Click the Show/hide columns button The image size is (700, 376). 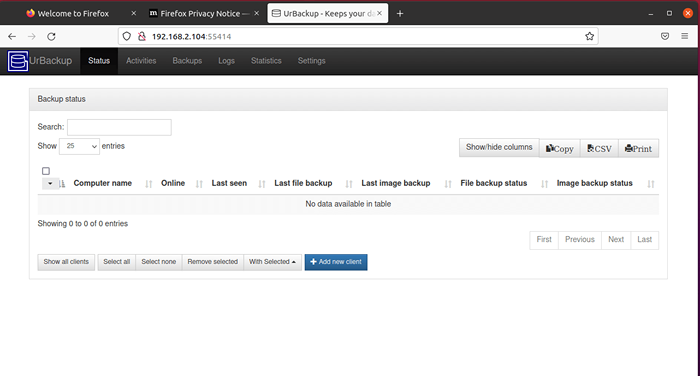[499, 147]
